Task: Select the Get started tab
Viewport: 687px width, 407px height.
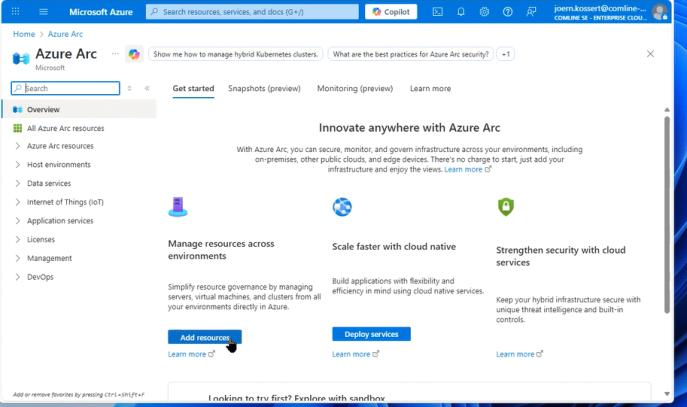Action: tap(193, 88)
